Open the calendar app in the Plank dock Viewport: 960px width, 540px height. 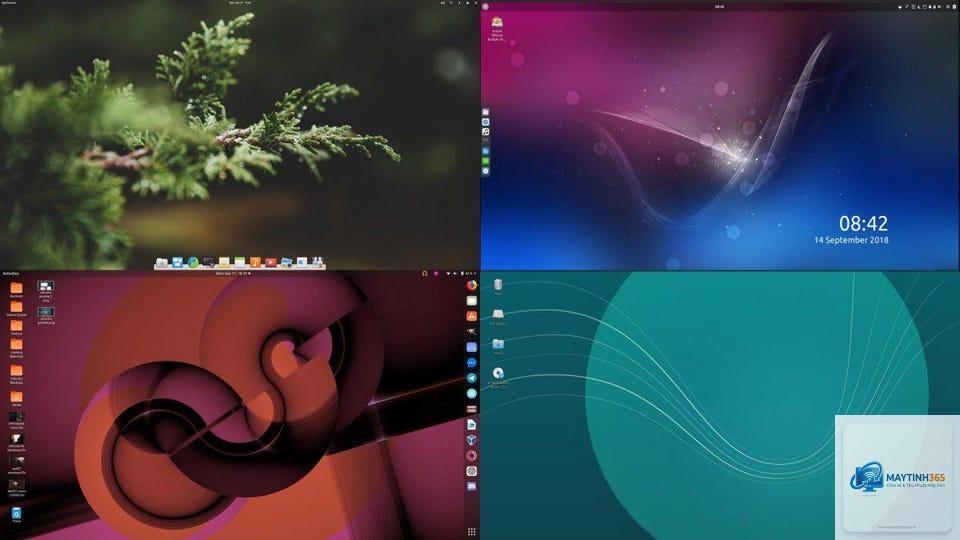(x=239, y=263)
